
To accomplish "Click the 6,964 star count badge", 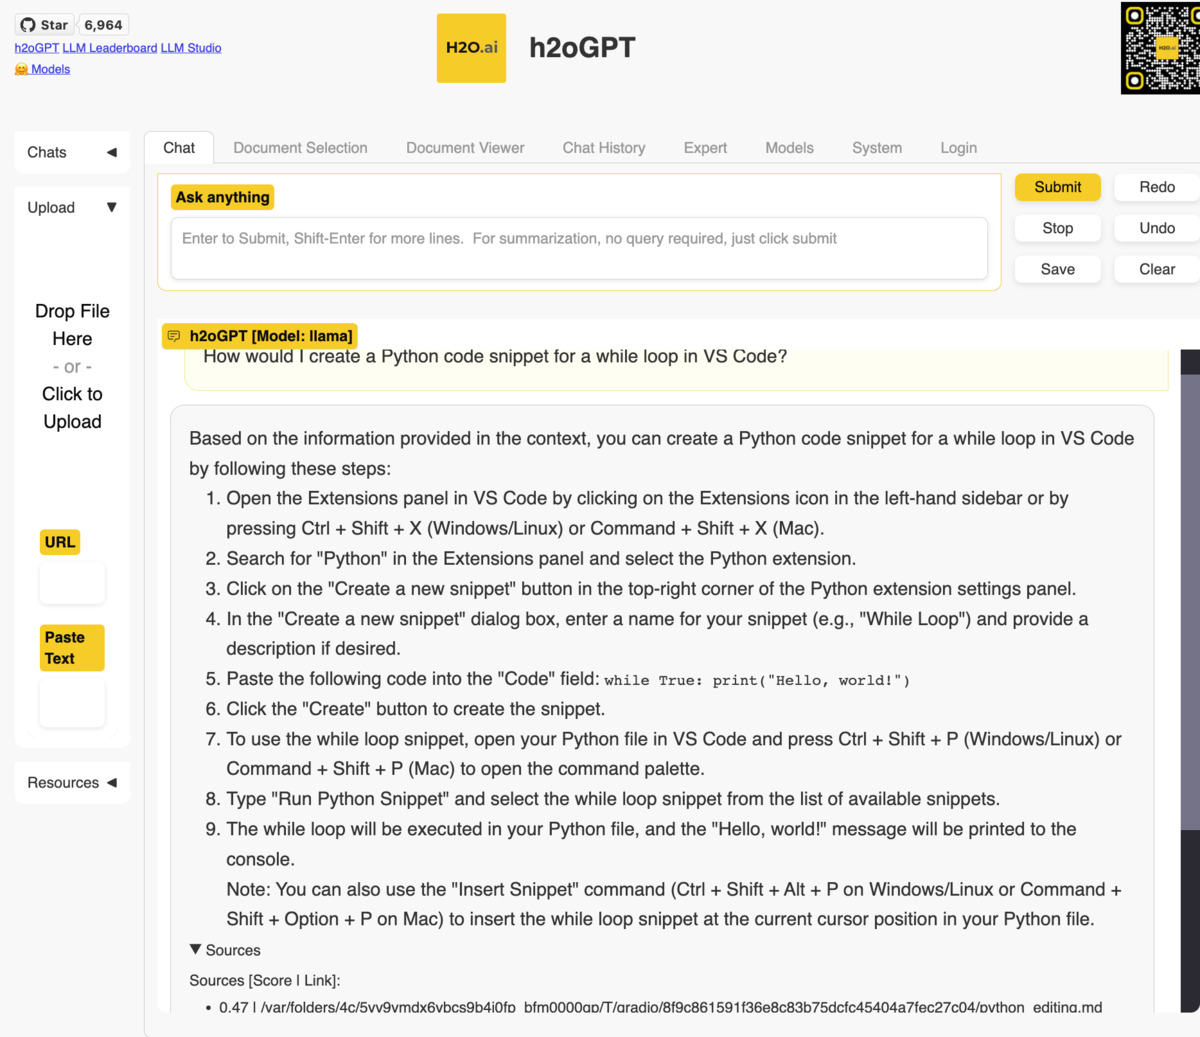I will click(102, 24).
